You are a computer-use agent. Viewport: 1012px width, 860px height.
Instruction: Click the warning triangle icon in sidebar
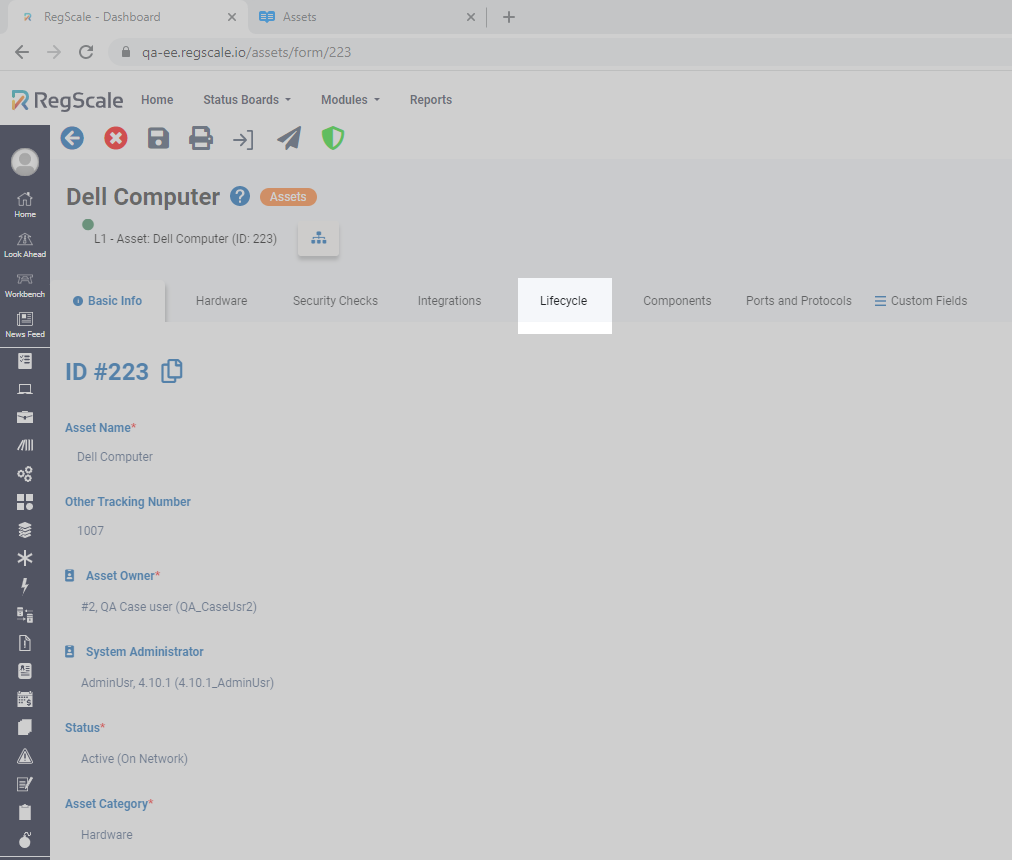coord(25,755)
